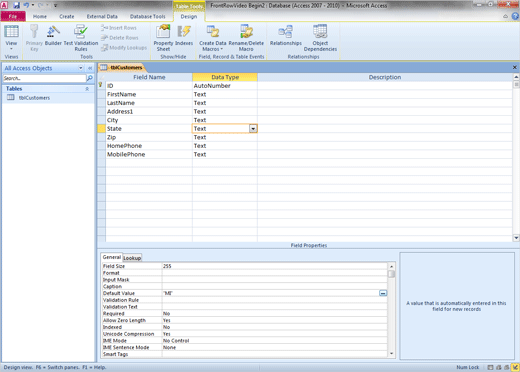
Task: Open the All Access Objects dropdown menu
Action: click(81, 68)
